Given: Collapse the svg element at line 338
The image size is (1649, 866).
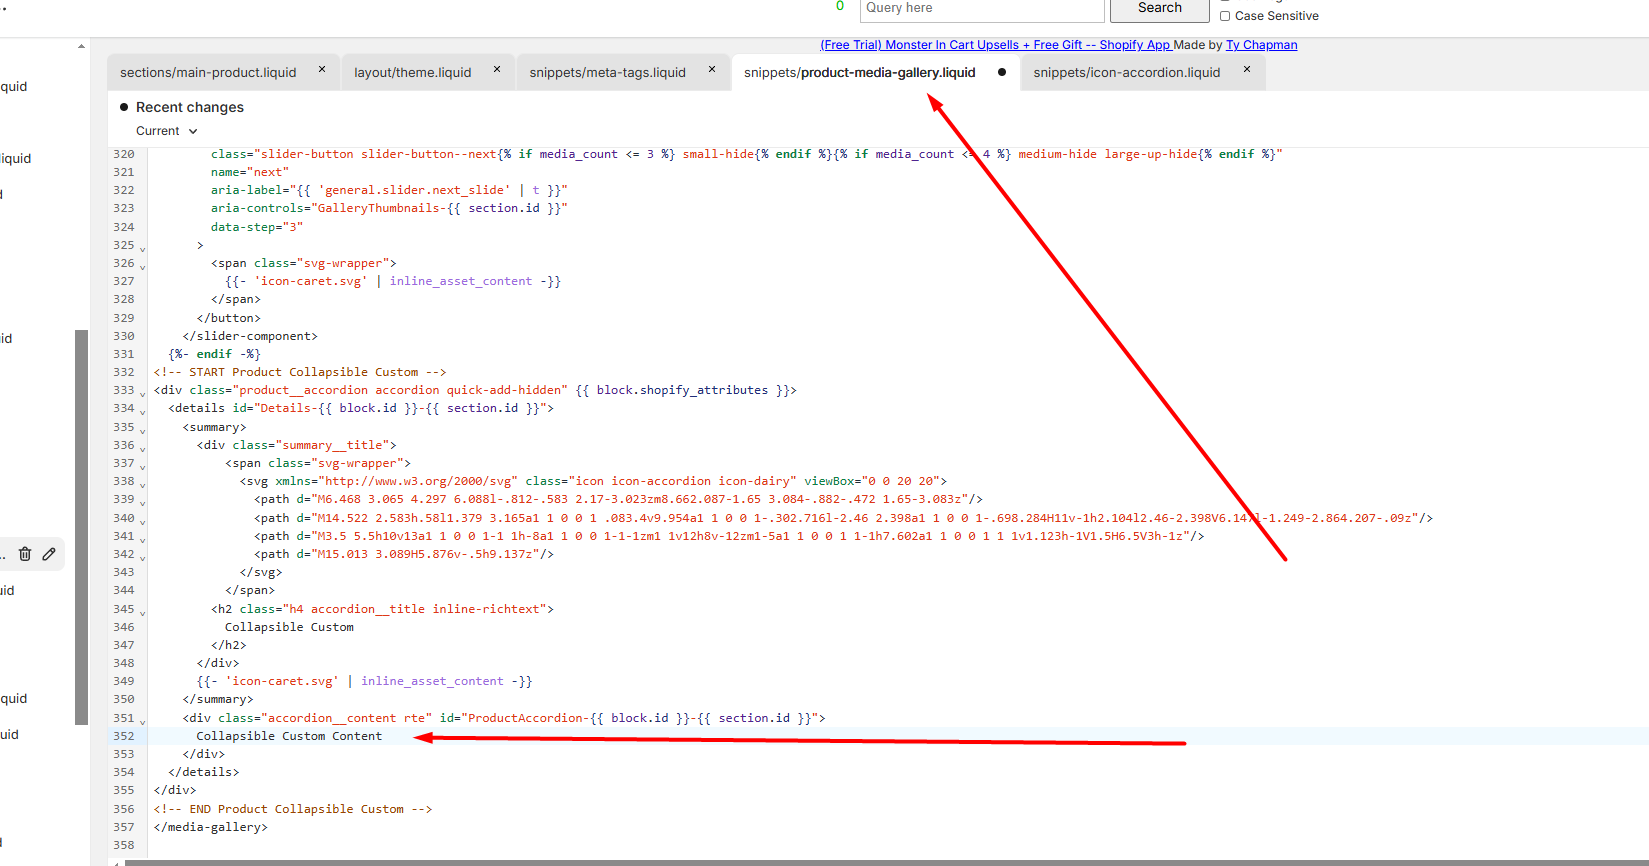Looking at the screenshot, I should pyautogui.click(x=142, y=484).
